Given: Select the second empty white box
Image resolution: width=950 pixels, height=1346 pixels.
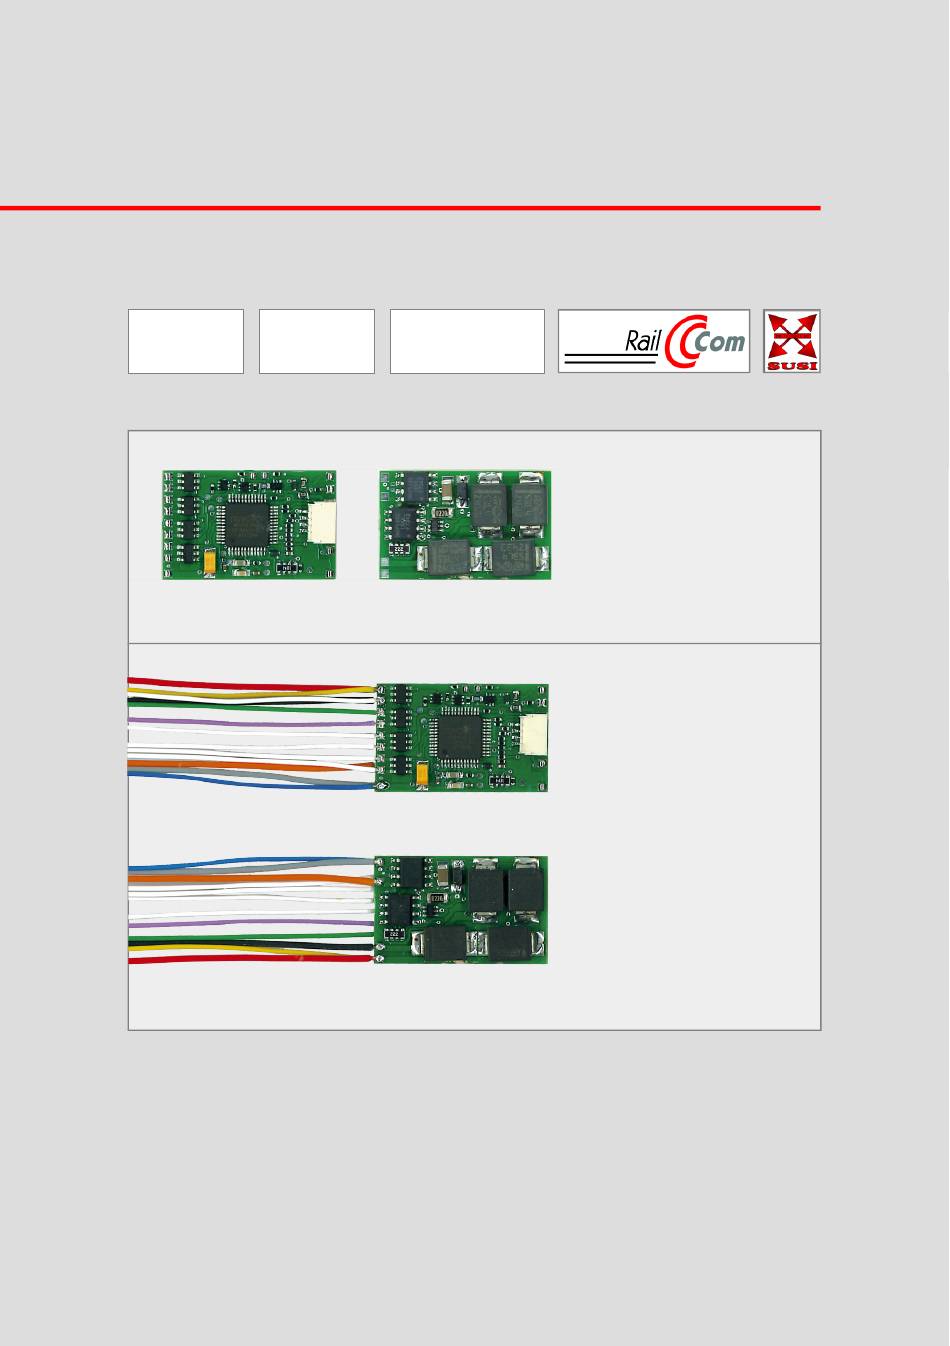Looking at the screenshot, I should [317, 341].
